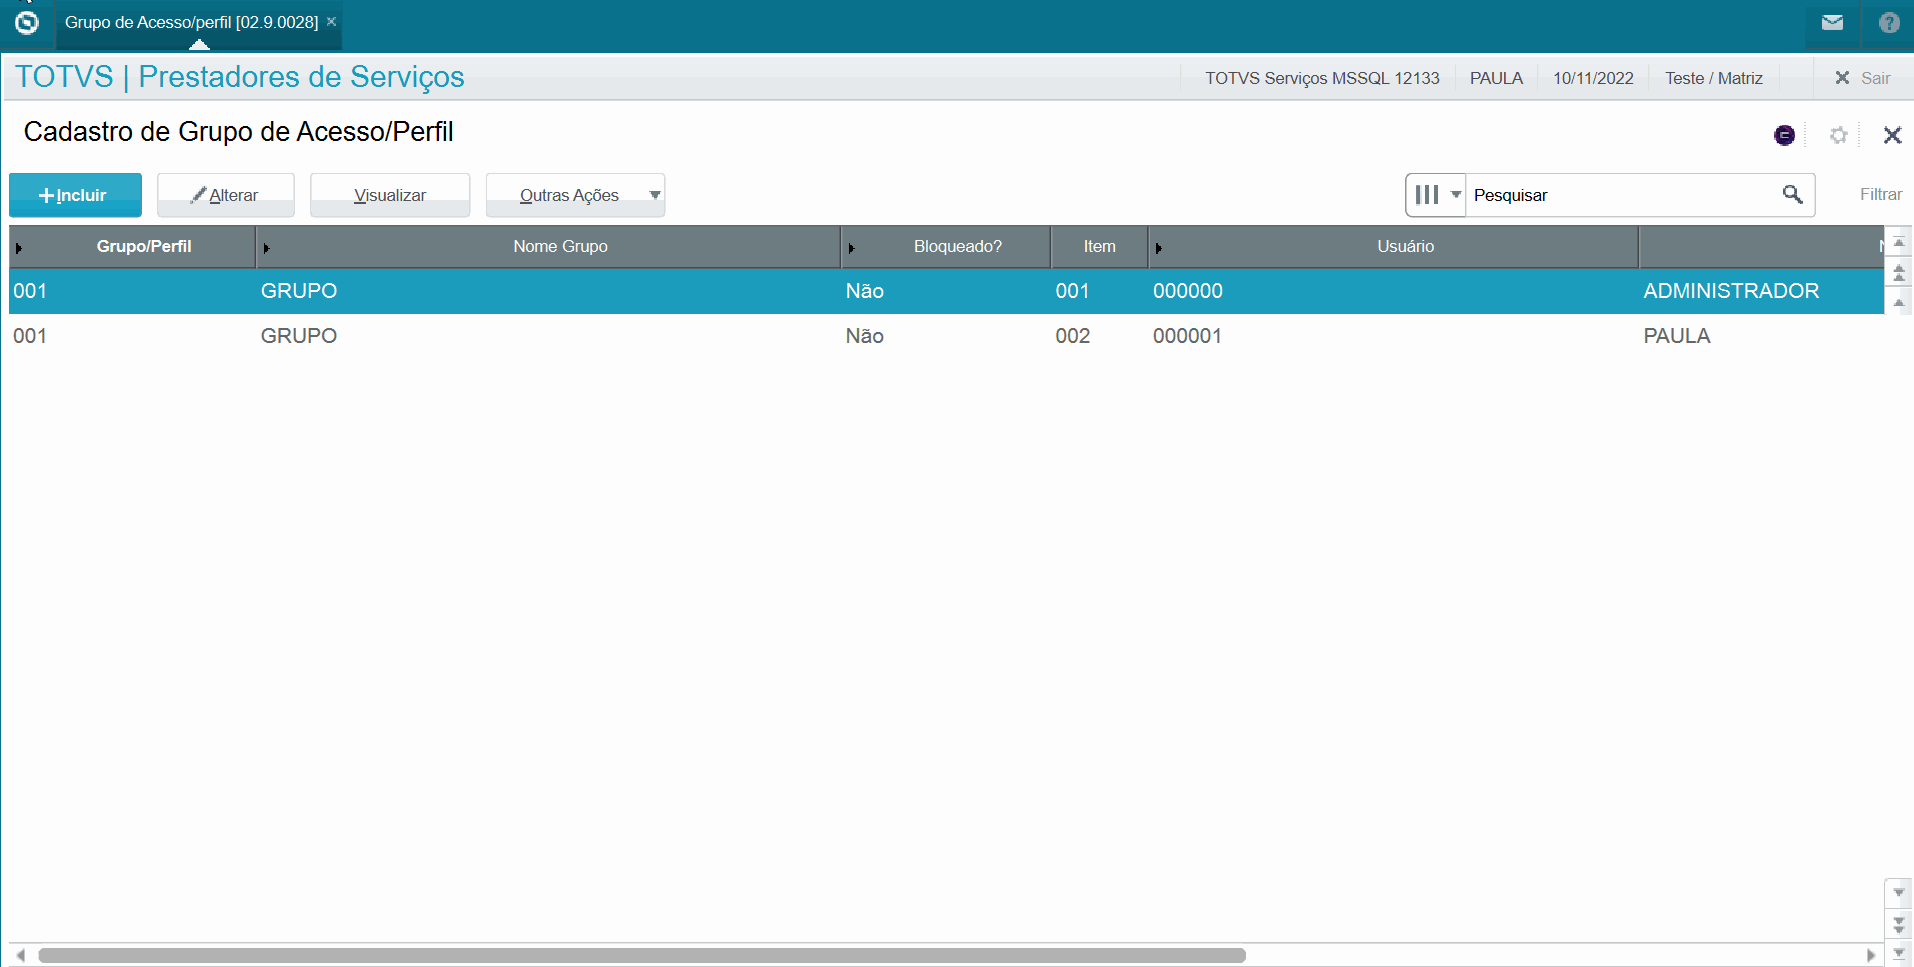Click the horizontal scrollbar left arrow
The height and width of the screenshot is (967, 1914).
21,955
